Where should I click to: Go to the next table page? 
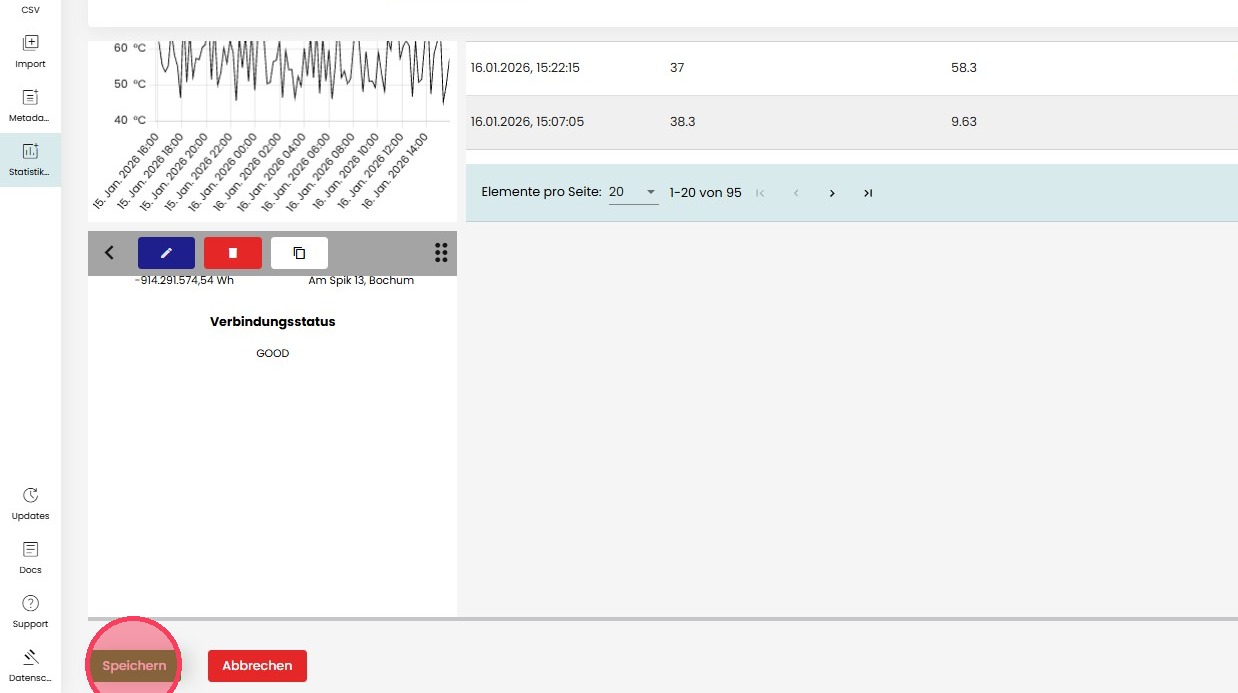(832, 193)
